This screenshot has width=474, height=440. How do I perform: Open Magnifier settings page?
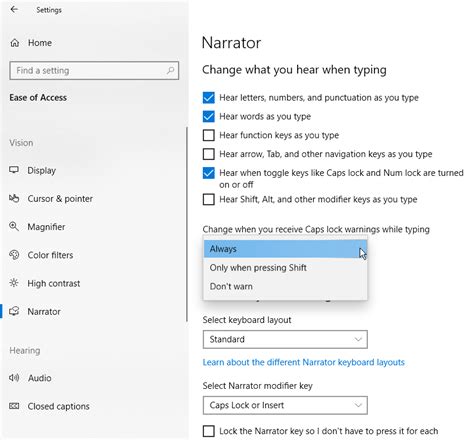tap(46, 227)
